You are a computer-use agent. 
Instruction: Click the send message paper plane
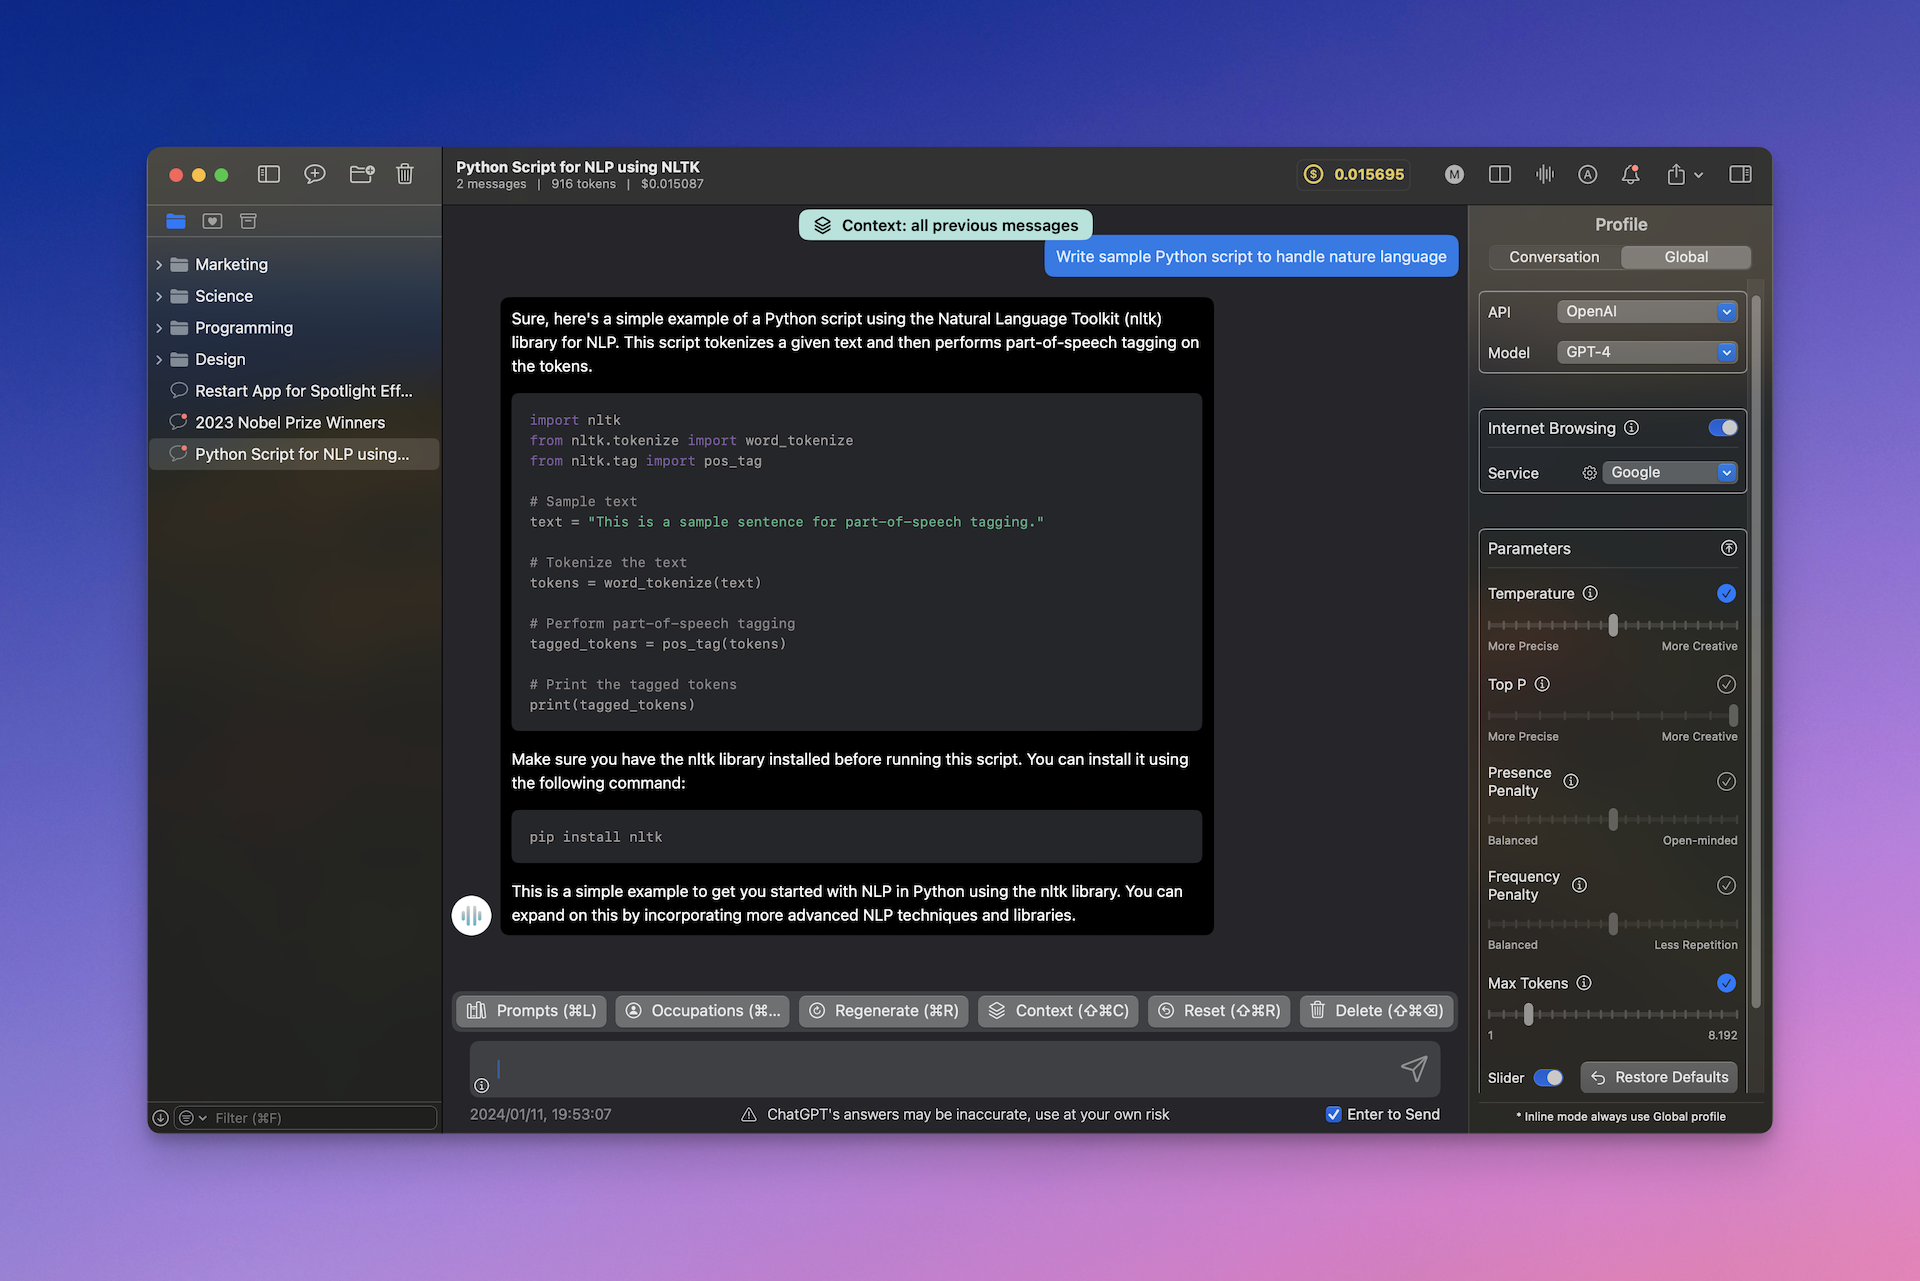tap(1414, 1069)
